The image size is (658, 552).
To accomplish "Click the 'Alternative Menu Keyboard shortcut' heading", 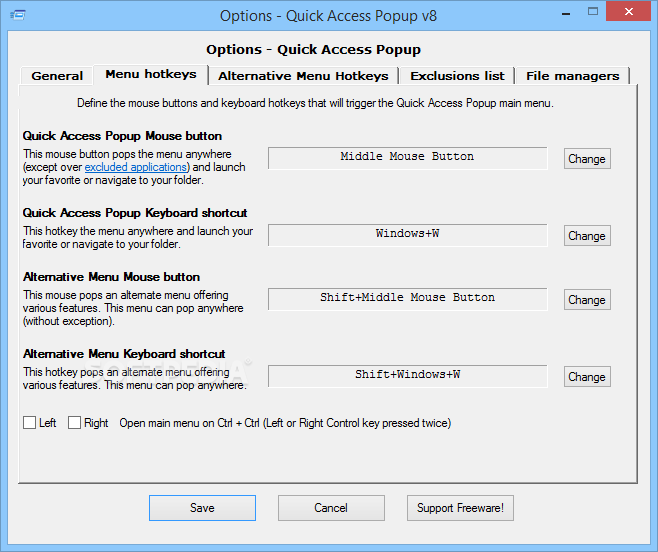I will point(124,354).
